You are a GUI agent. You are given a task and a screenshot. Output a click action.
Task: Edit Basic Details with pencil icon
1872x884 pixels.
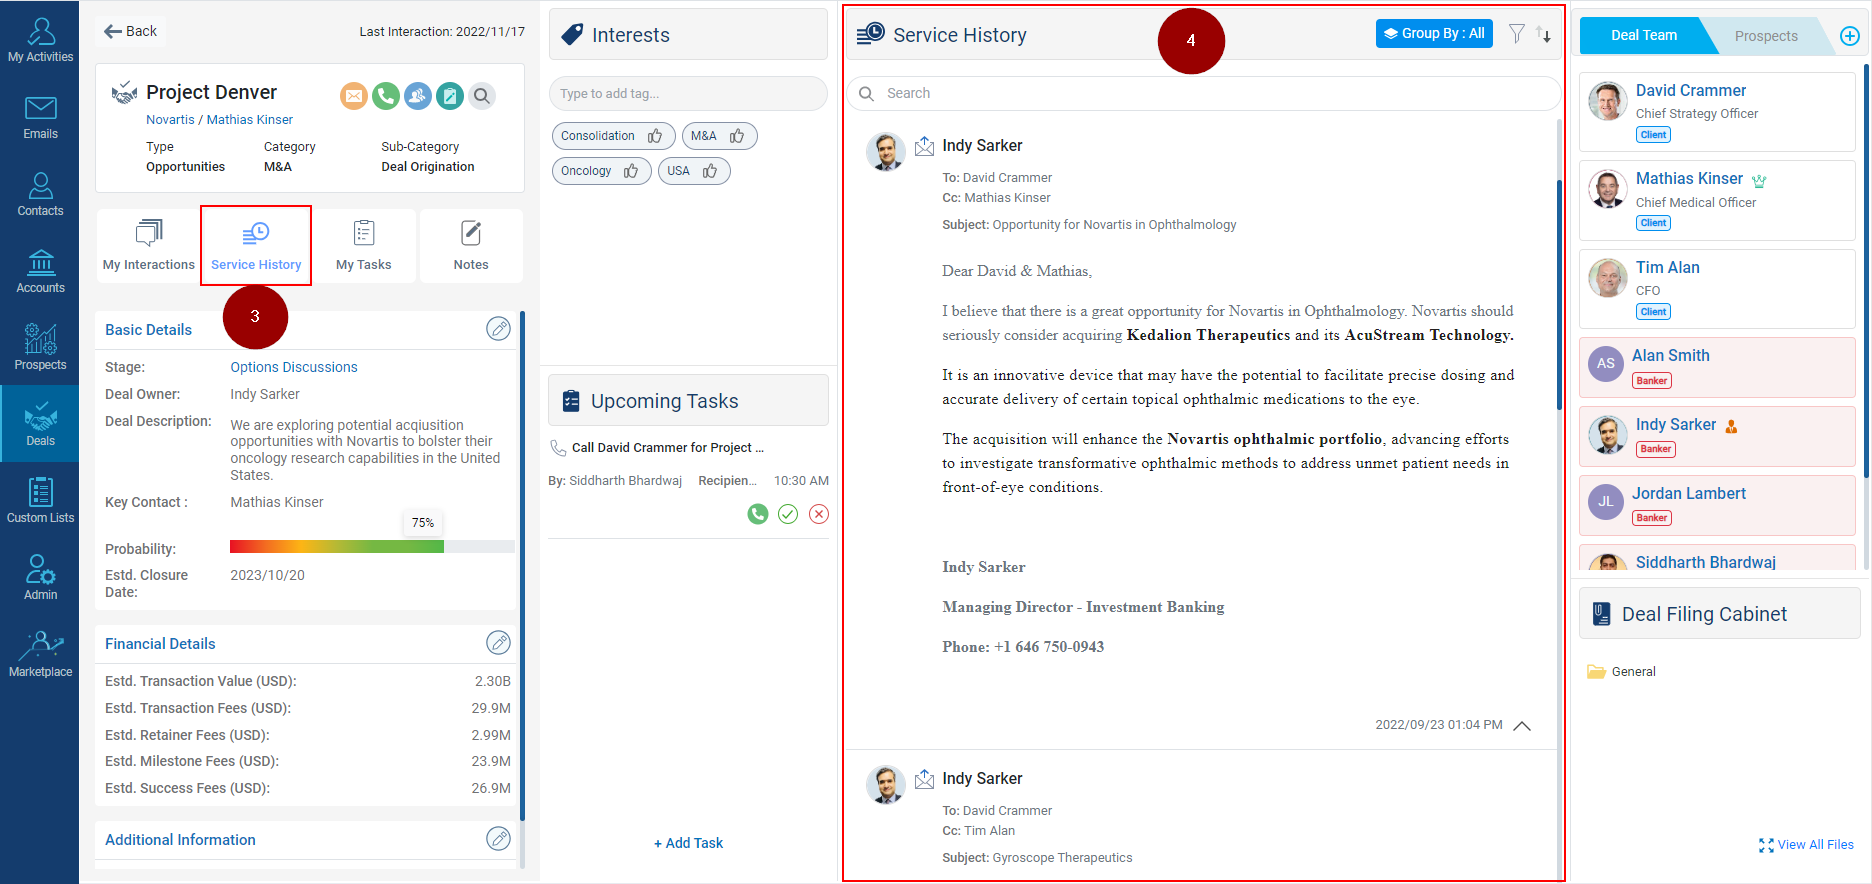[498, 329]
